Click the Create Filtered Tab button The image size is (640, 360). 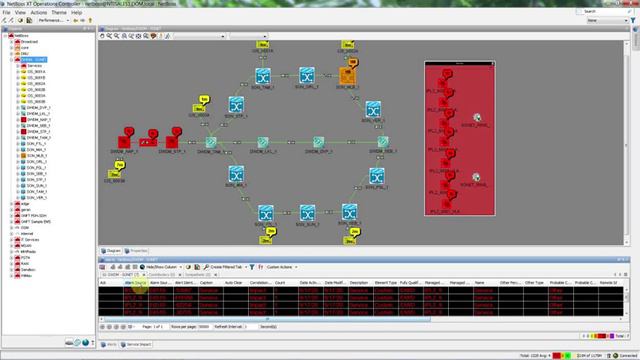click(x=225, y=267)
